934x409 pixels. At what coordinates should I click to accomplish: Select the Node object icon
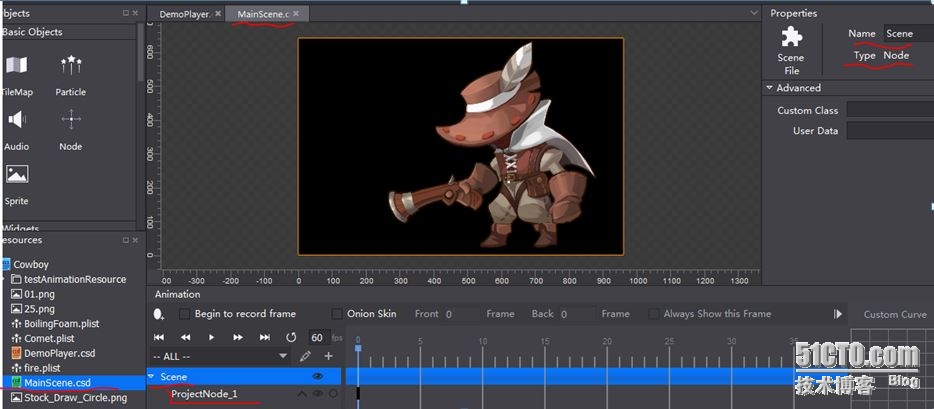point(71,119)
